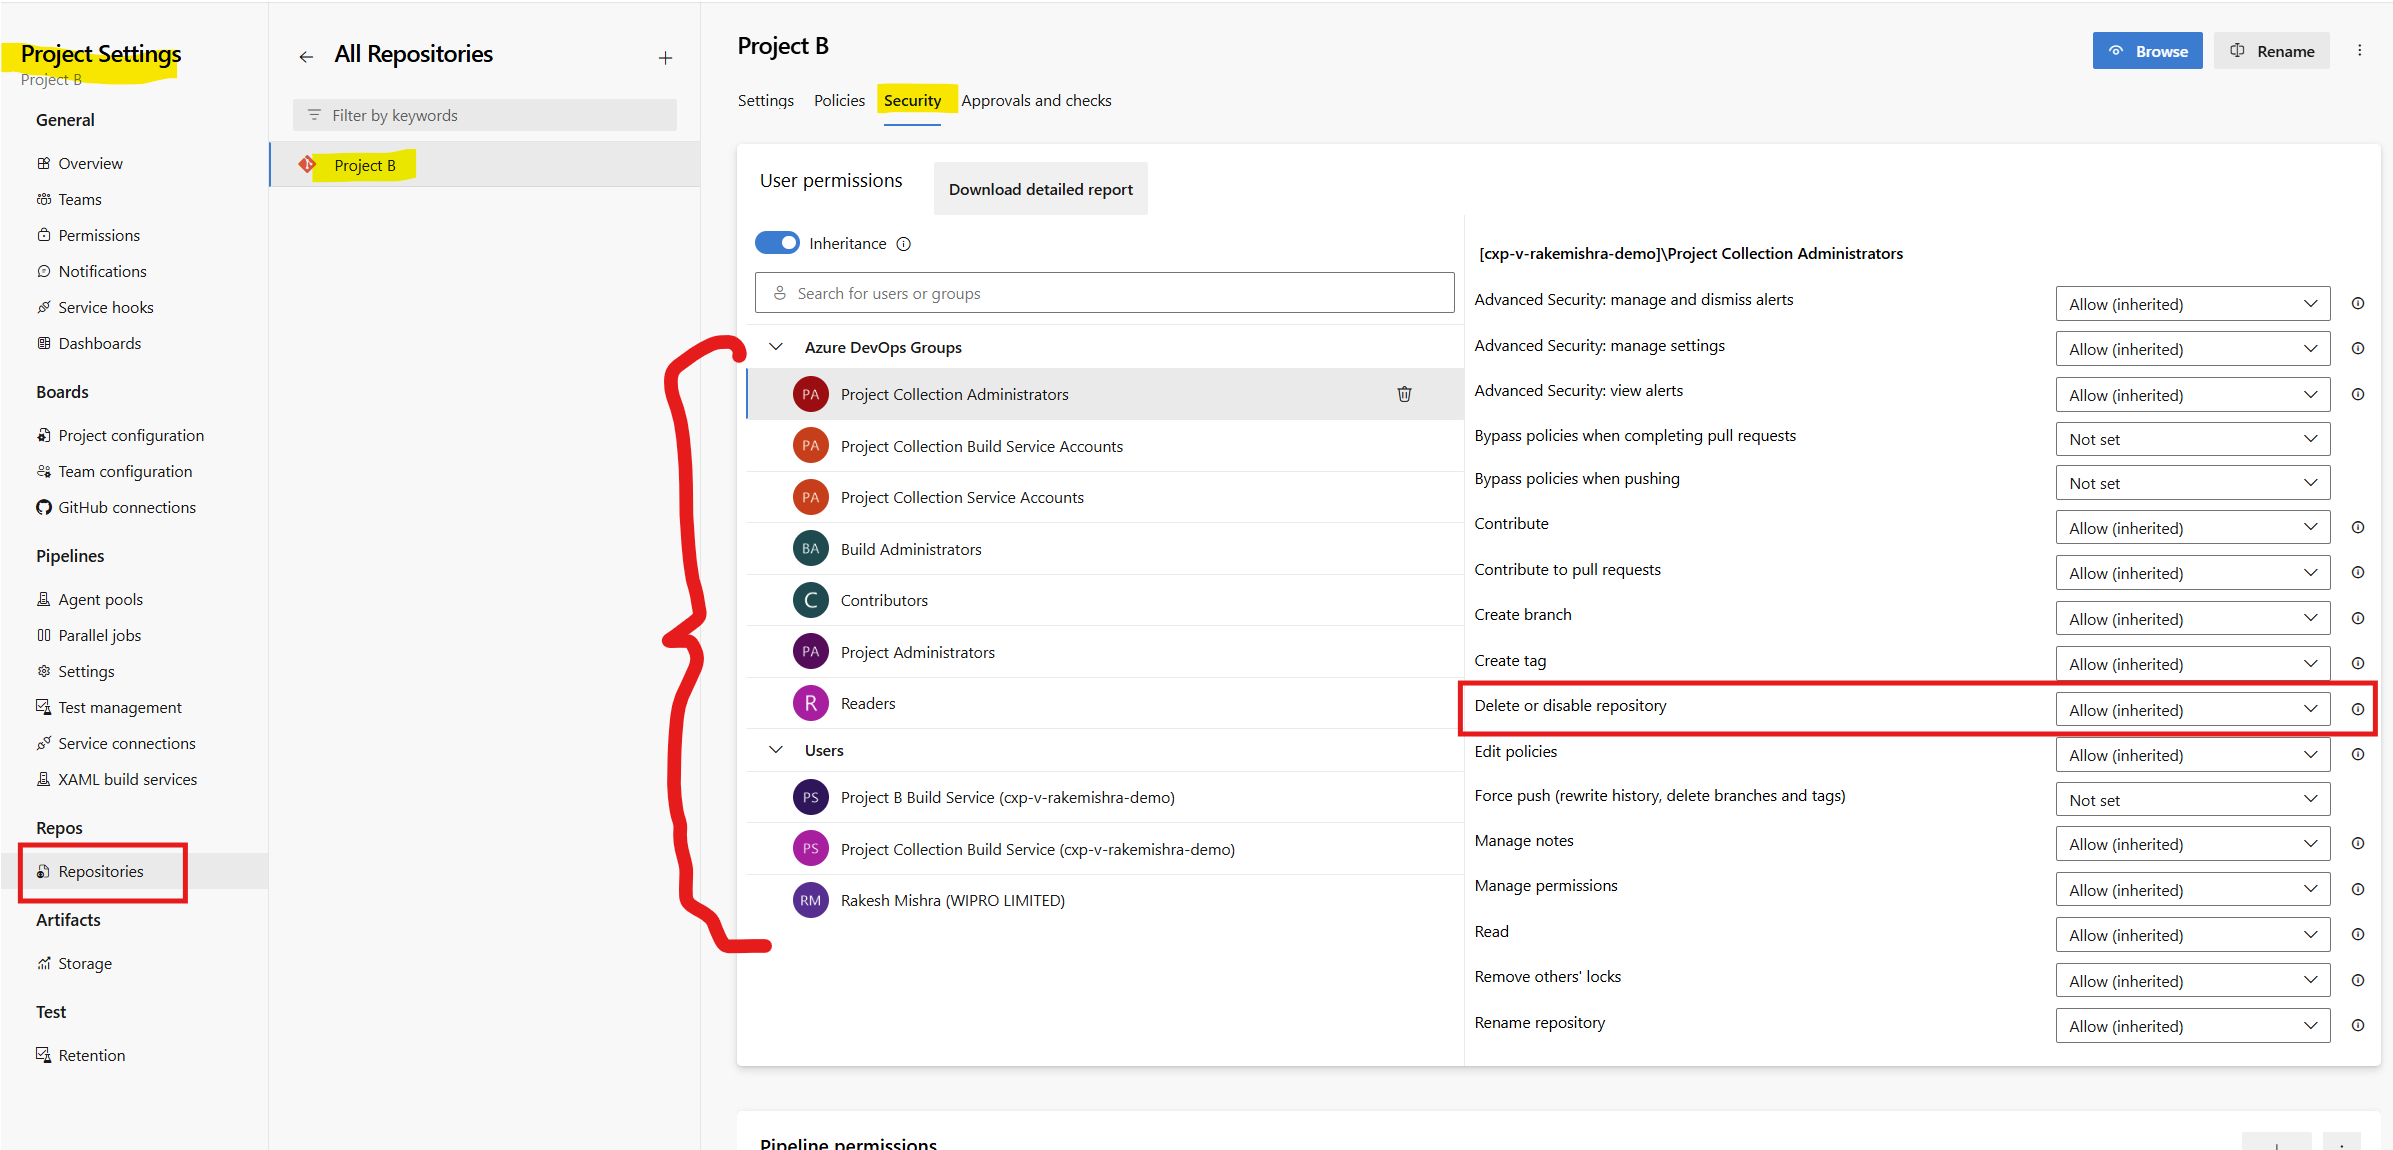Click the blue Browse button
Screen dimensions: 2393x1150
point(2147,51)
